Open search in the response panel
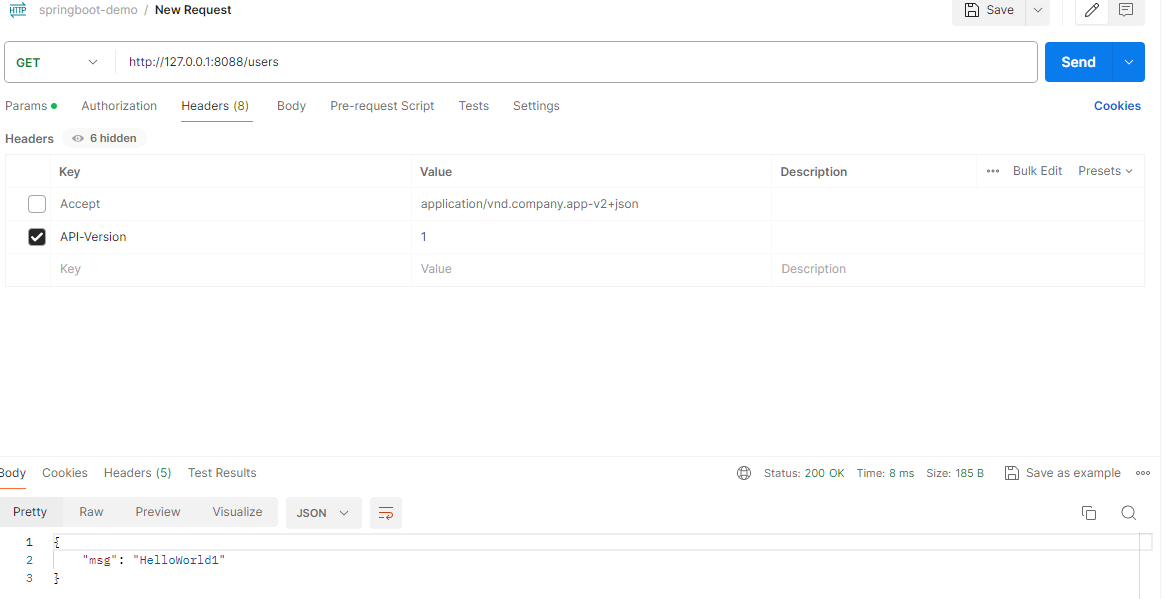This screenshot has height=599, width=1171. pyautogui.click(x=1129, y=511)
